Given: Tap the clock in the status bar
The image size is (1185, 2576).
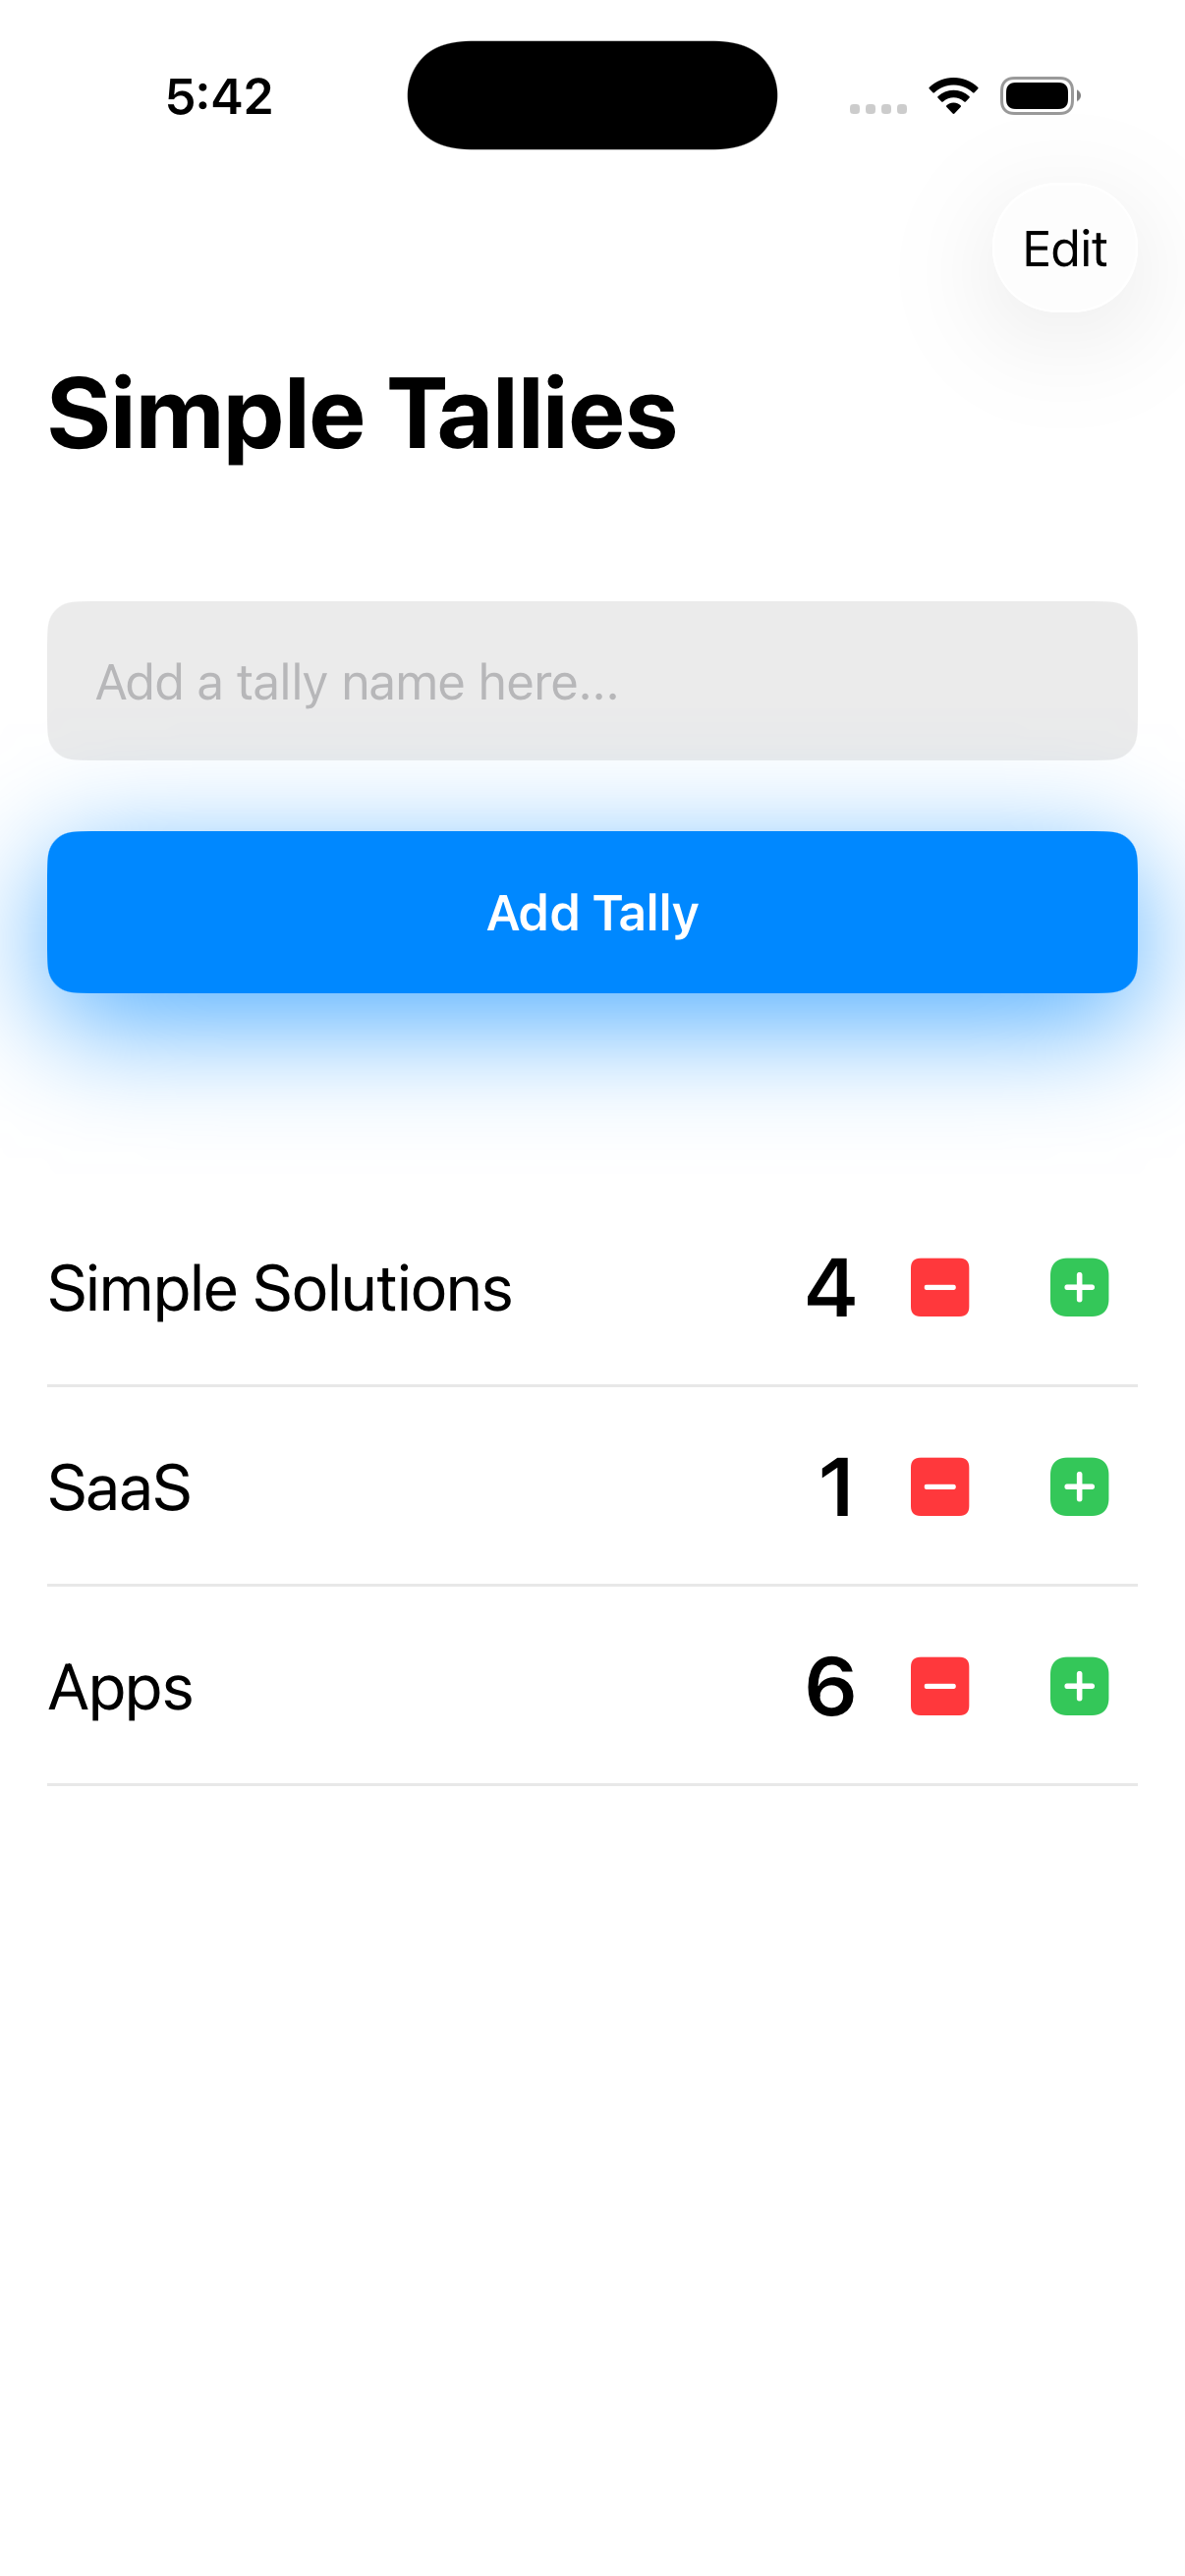Looking at the screenshot, I should pos(220,95).
